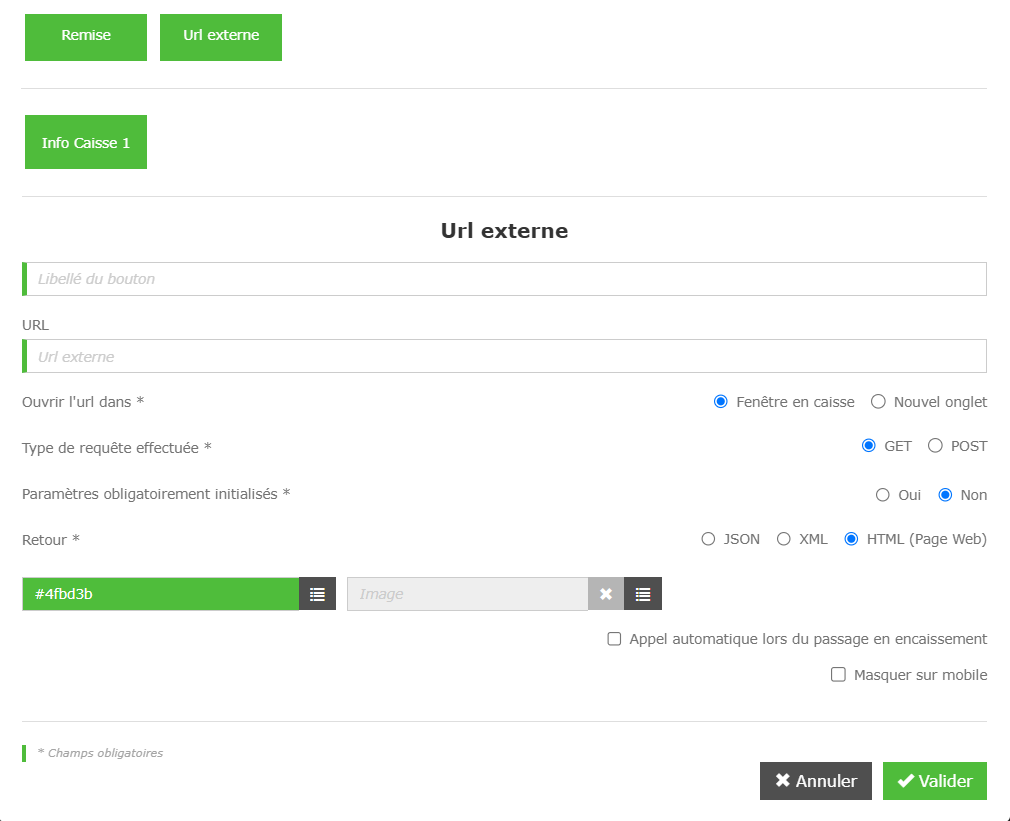1010x821 pixels.
Task: Set Paramètres obligatoirement initialisés to Oui
Action: coord(882,495)
